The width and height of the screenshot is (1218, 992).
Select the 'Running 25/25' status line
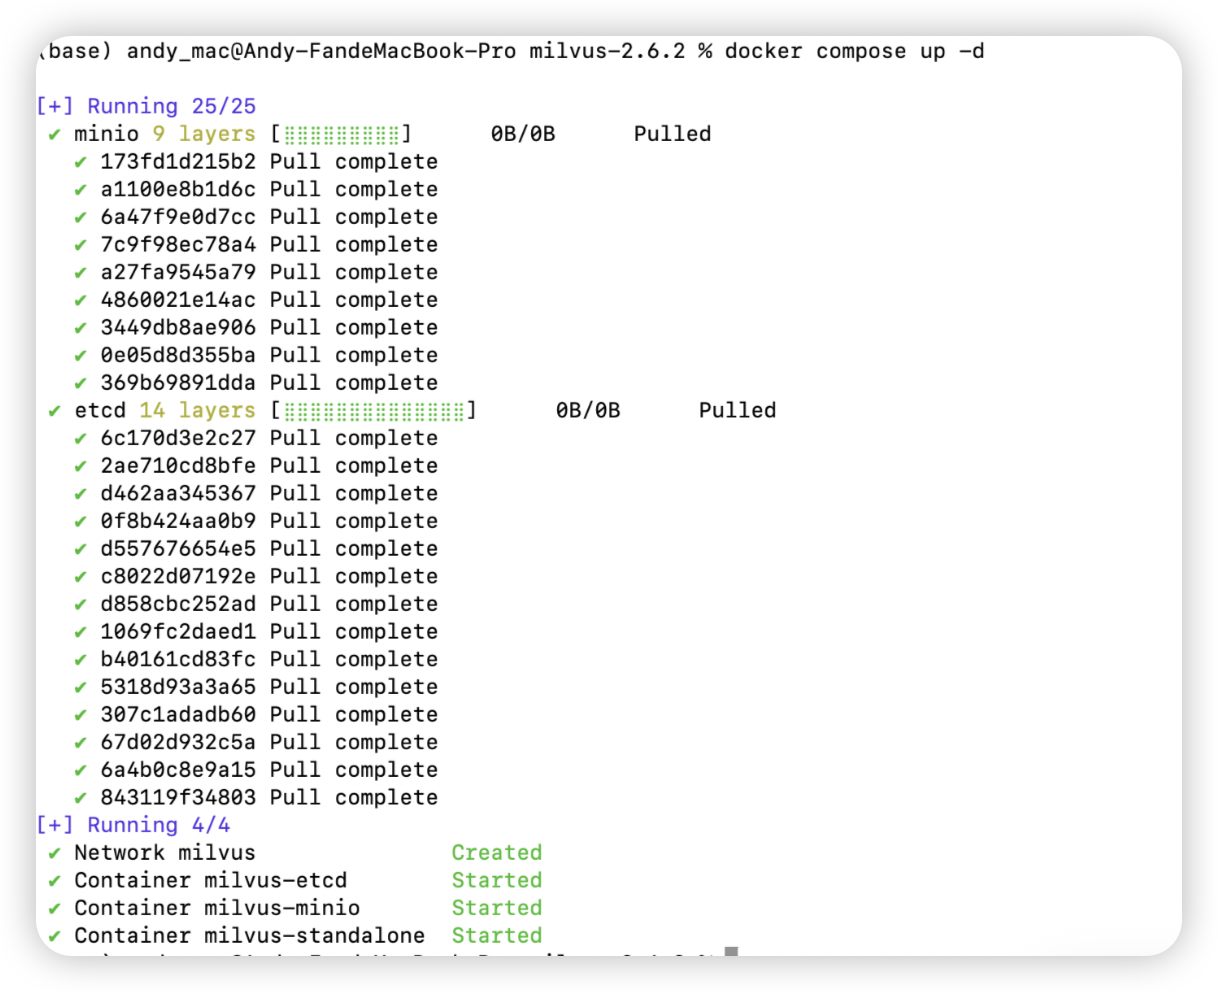tap(147, 106)
